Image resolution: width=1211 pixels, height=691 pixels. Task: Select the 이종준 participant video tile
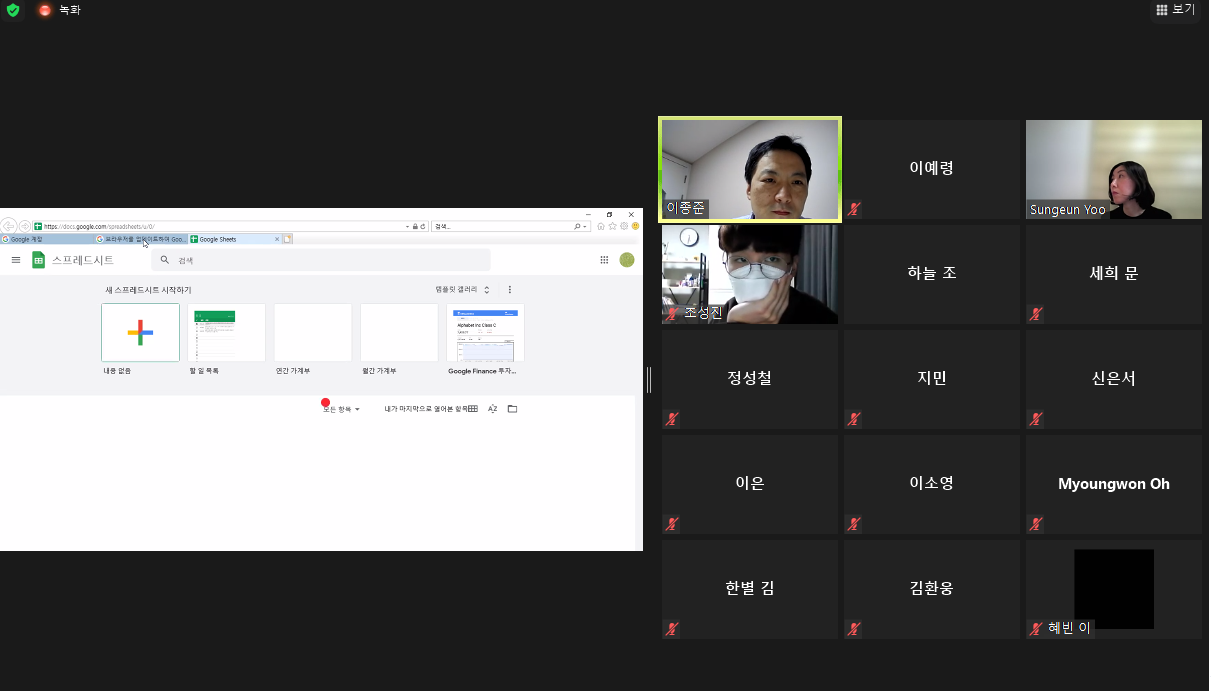pyautogui.click(x=750, y=168)
